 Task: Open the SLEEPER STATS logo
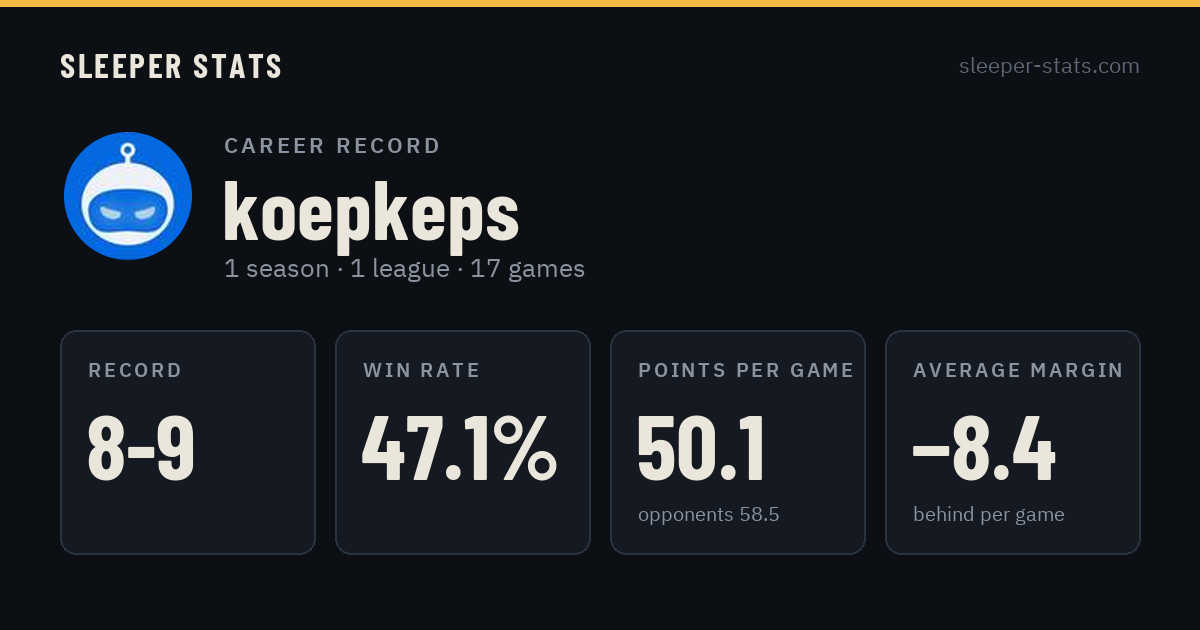[171, 67]
